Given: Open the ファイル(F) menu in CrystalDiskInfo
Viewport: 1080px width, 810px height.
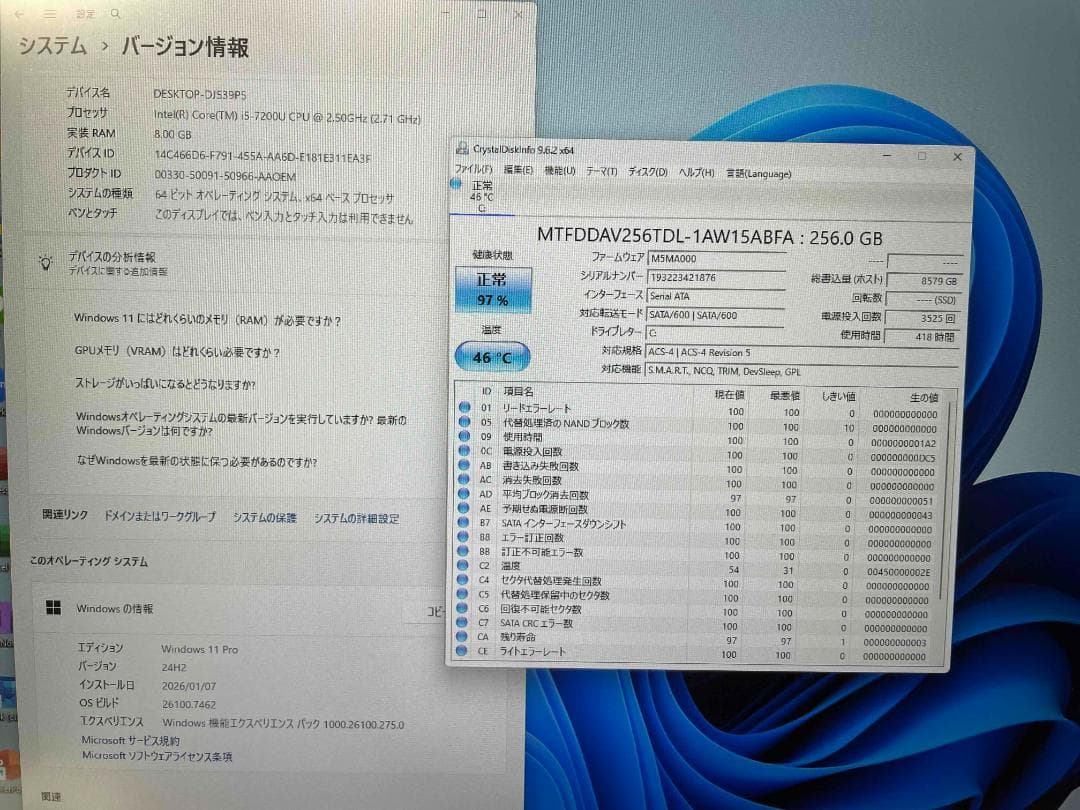Looking at the screenshot, I should 473,170.
